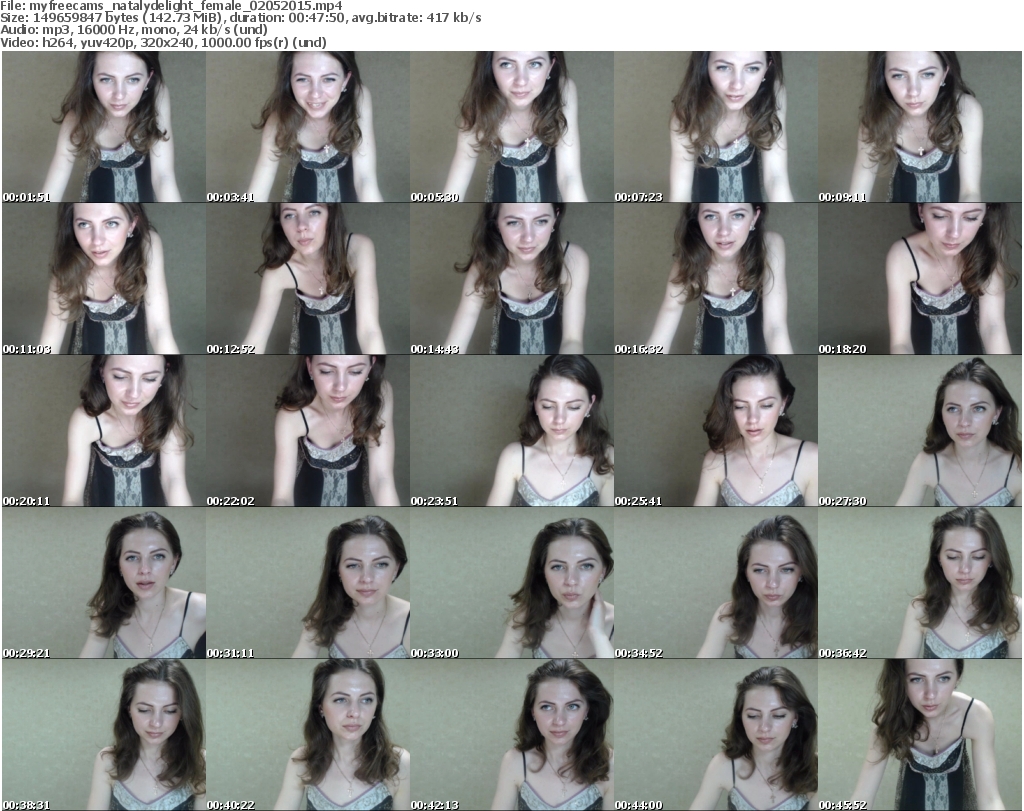This screenshot has height=811, width=1024.
Task: Click the 'Size: 149659847 bytes' header line
Action: (x=241, y=18)
